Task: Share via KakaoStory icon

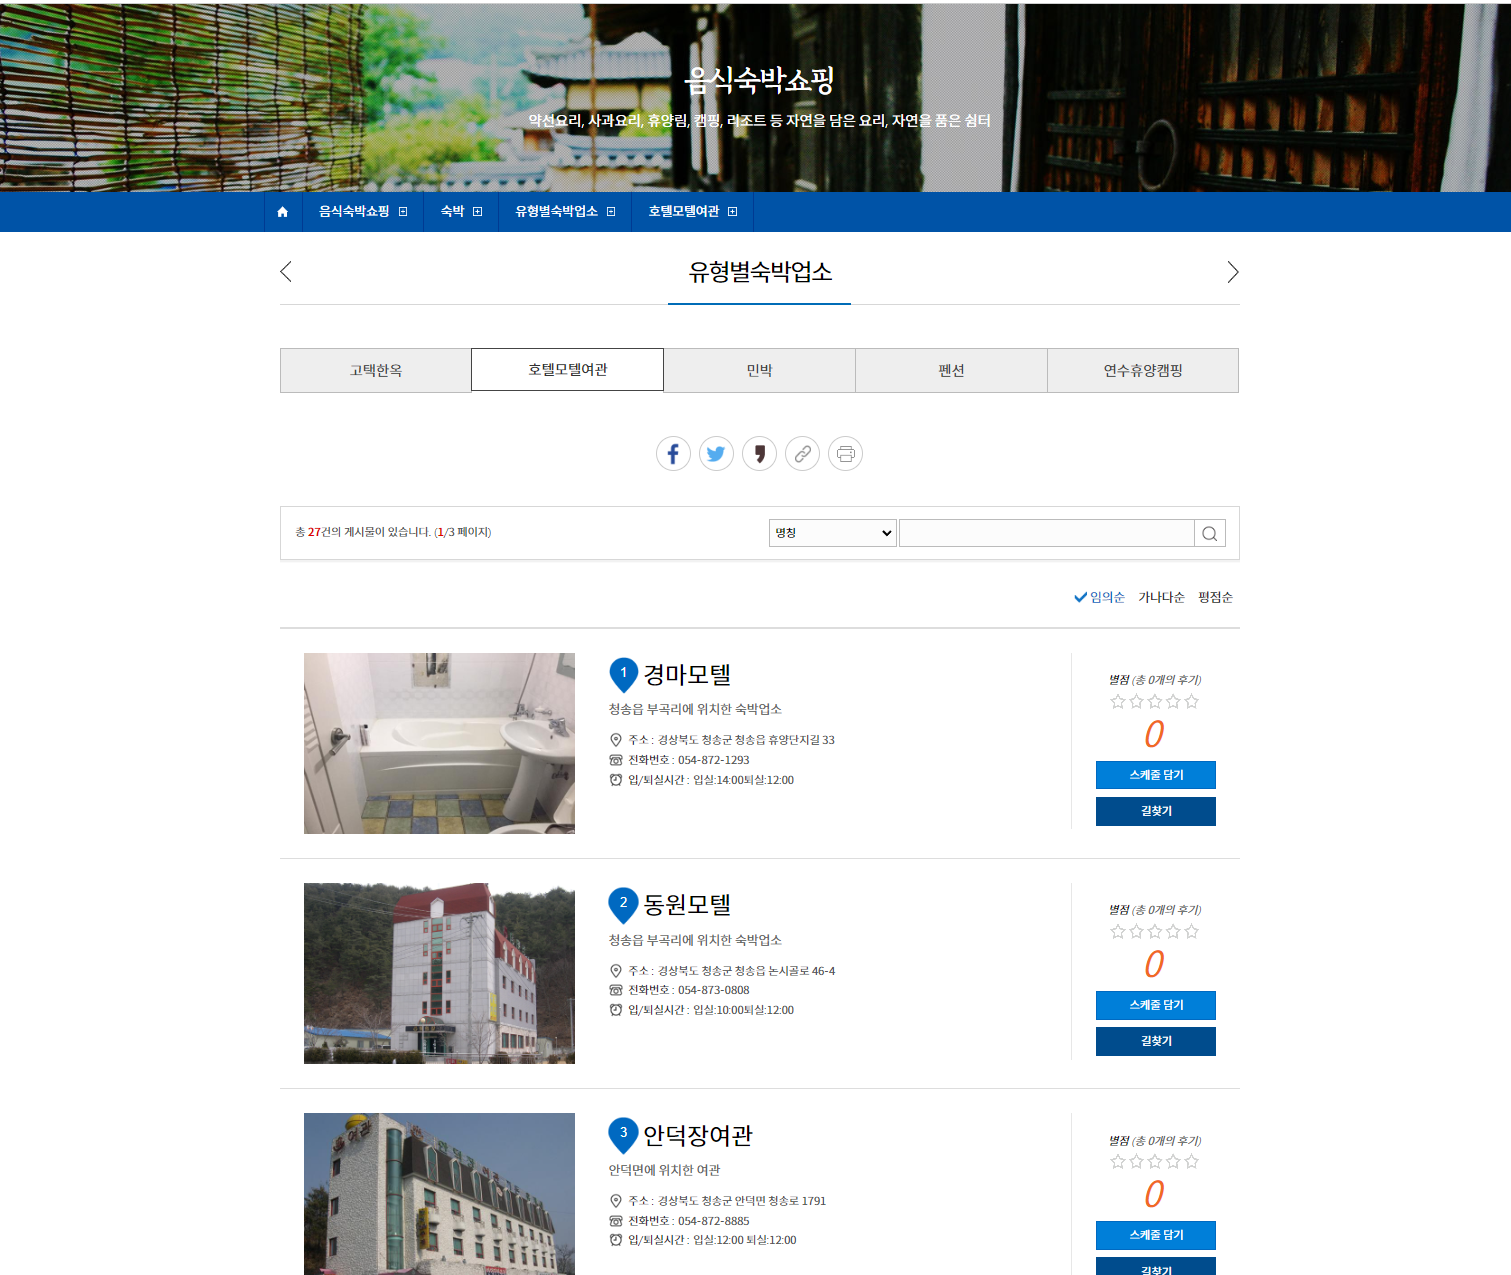Action: pyautogui.click(x=759, y=454)
